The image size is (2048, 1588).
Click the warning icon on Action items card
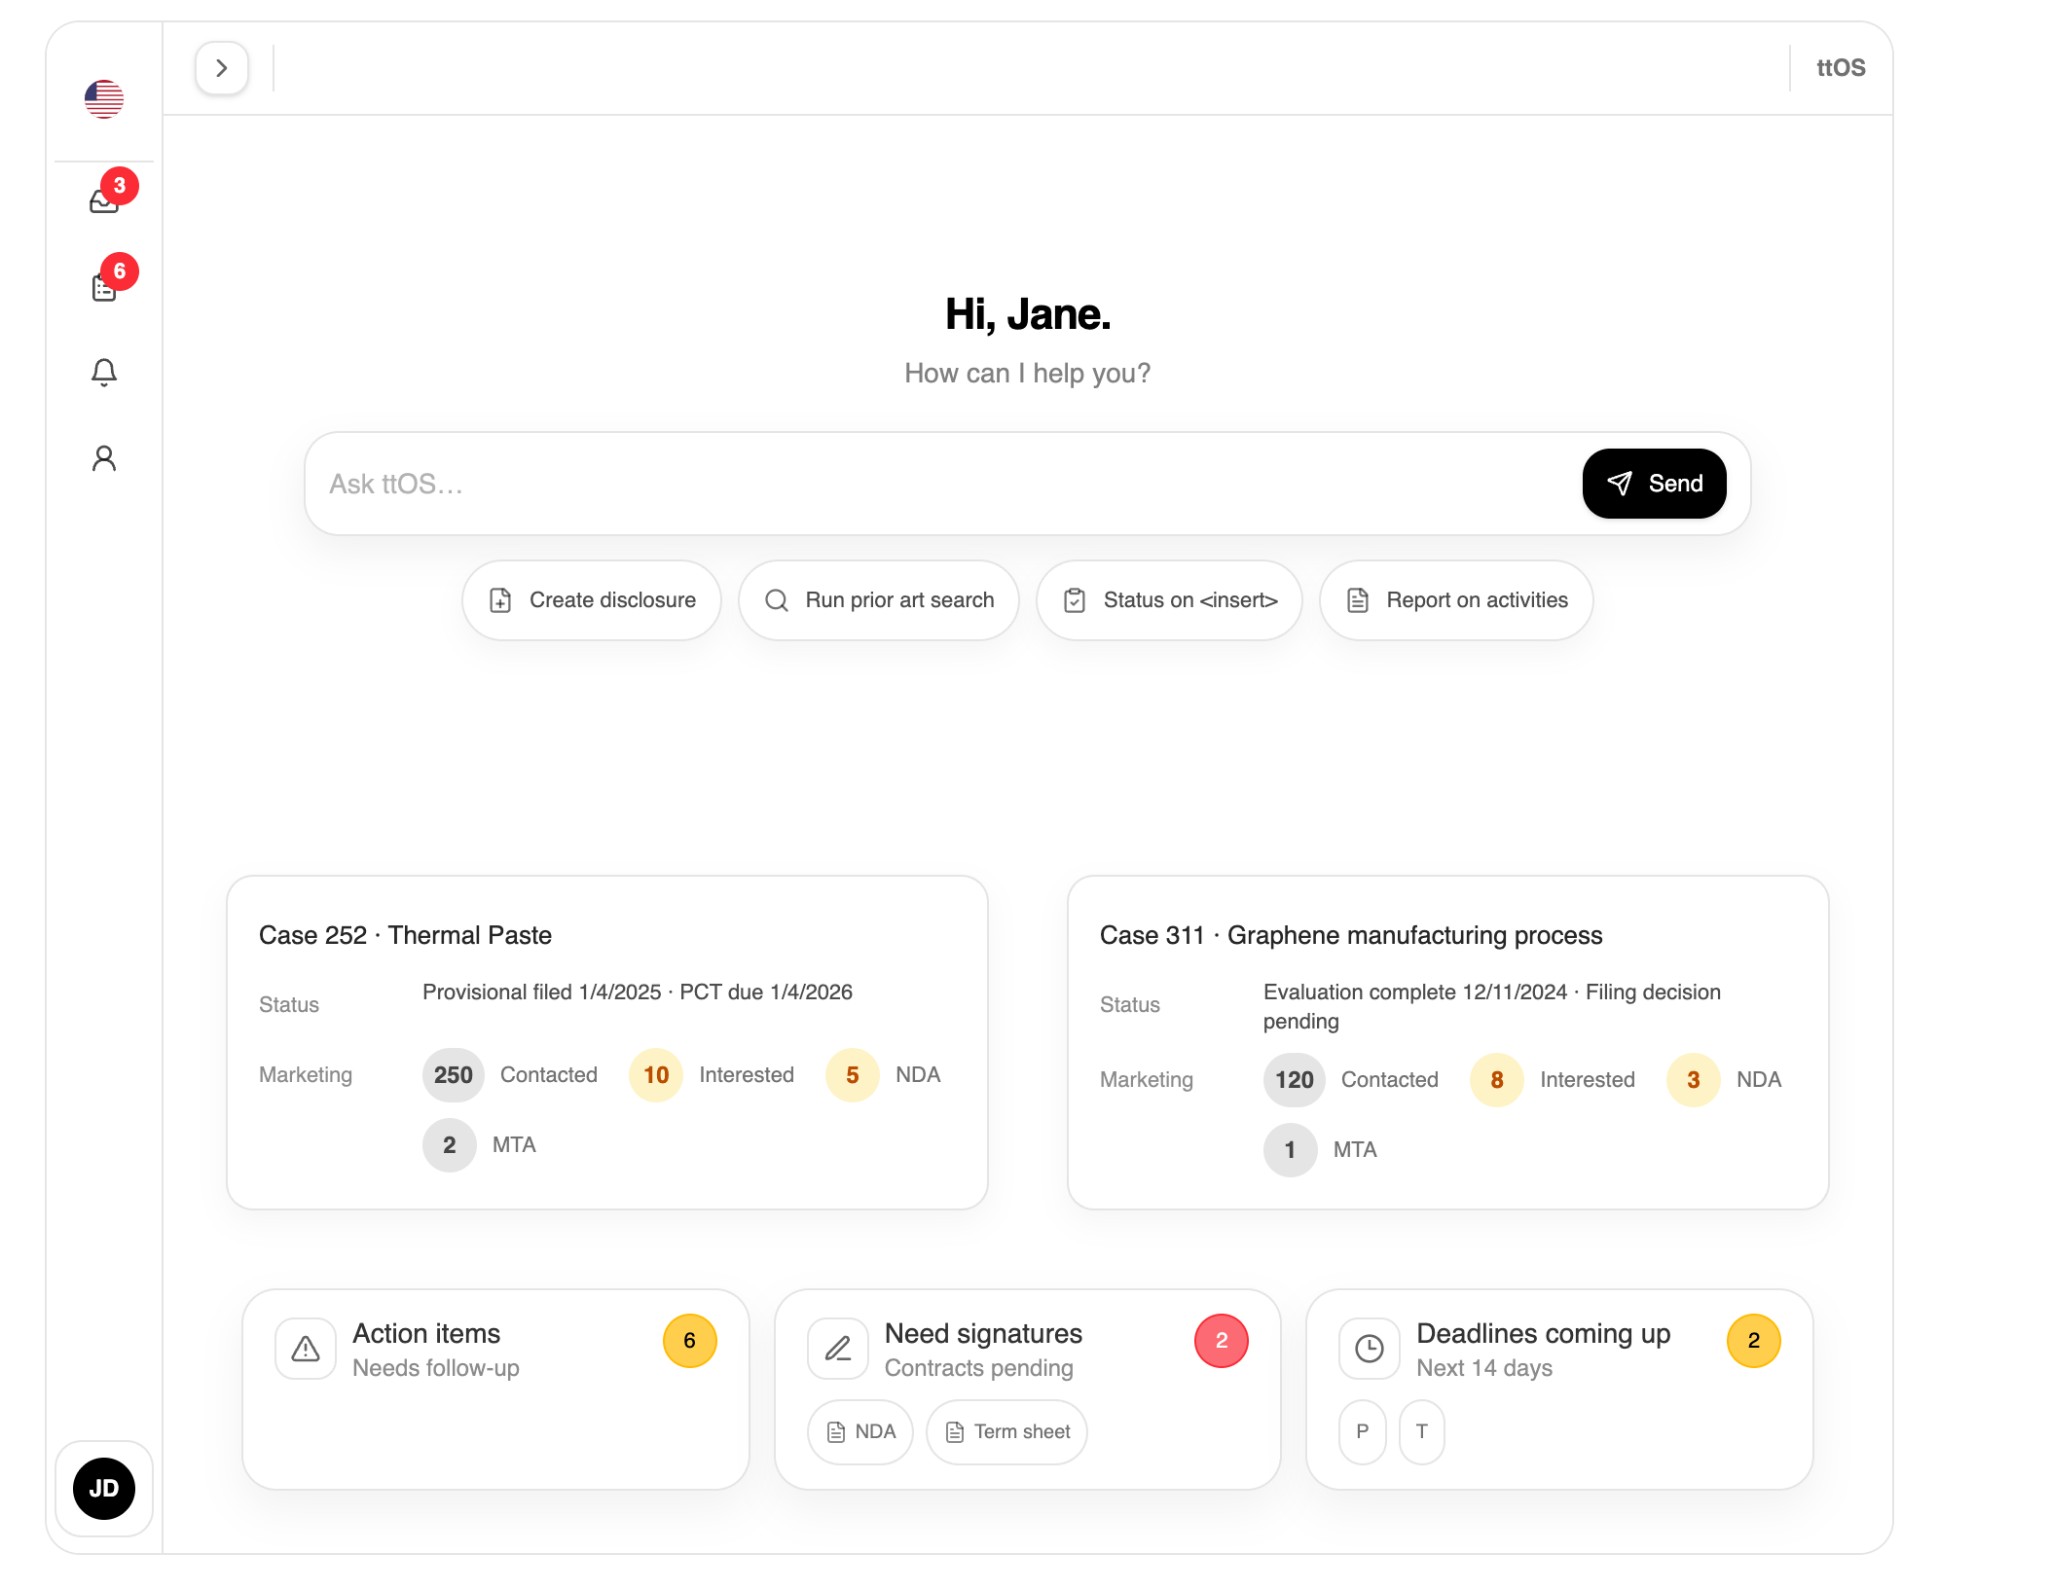point(305,1347)
